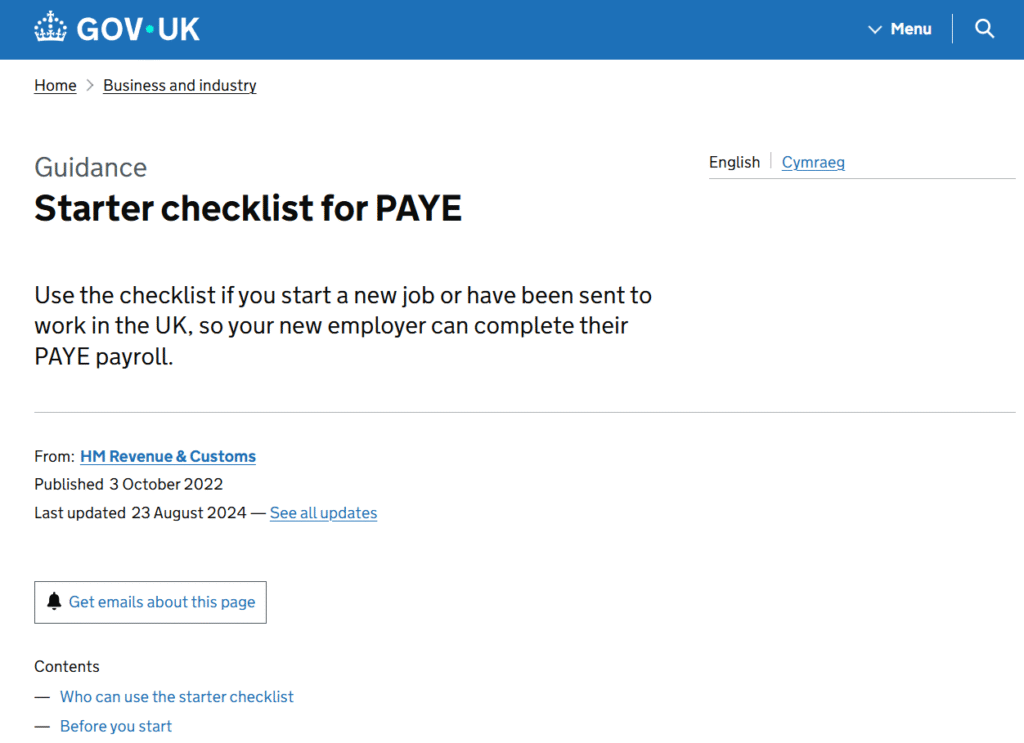This screenshot has width=1024, height=743.
Task: Click the Starter checklist for PAYE heading
Action: (x=248, y=208)
